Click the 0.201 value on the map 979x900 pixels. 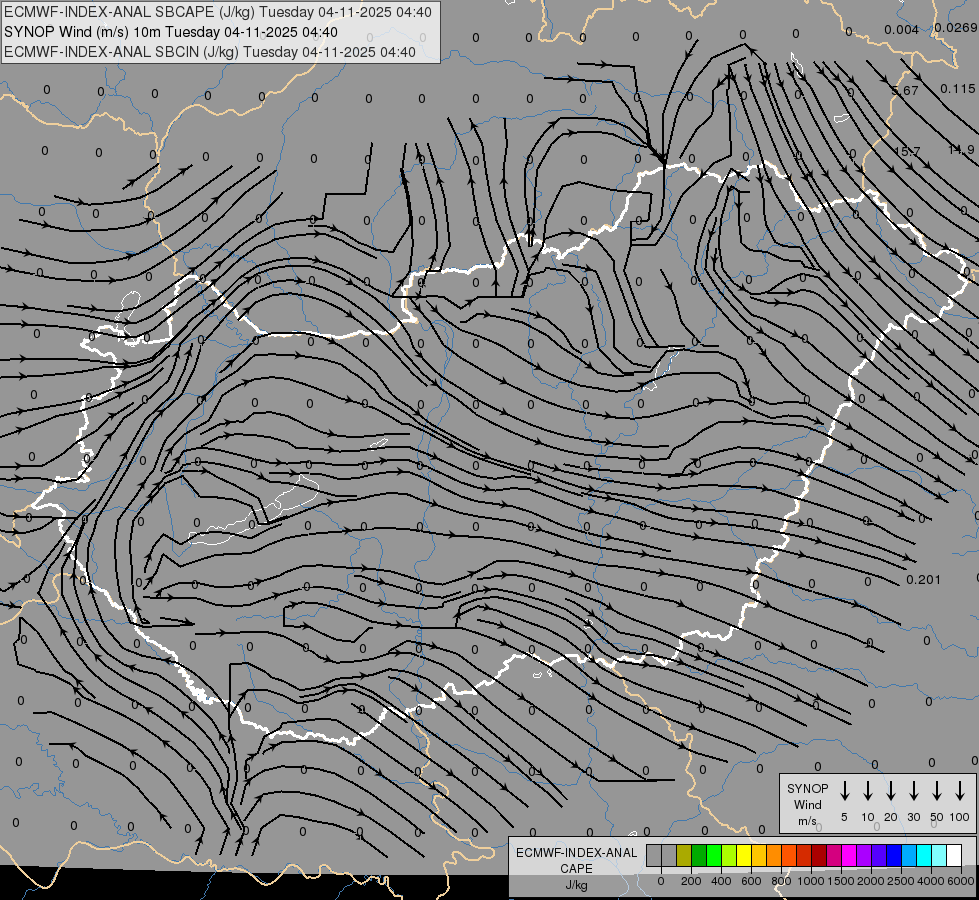click(x=923, y=580)
